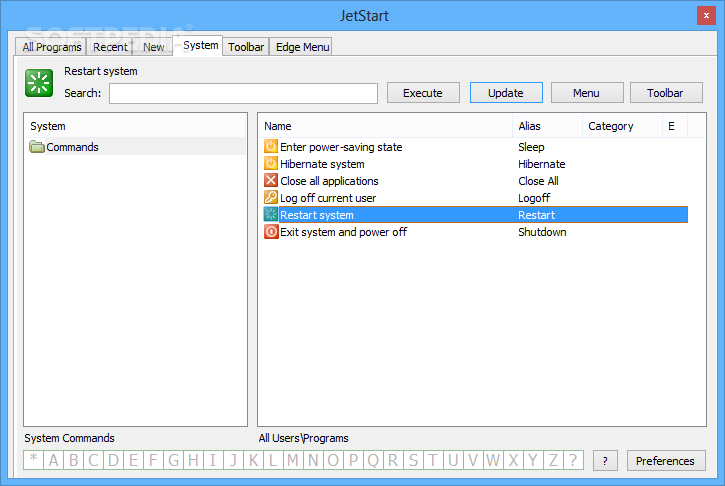Viewport: 725px width, 486px height.
Task: Select Exit system and power off entry
Action: 476,232
